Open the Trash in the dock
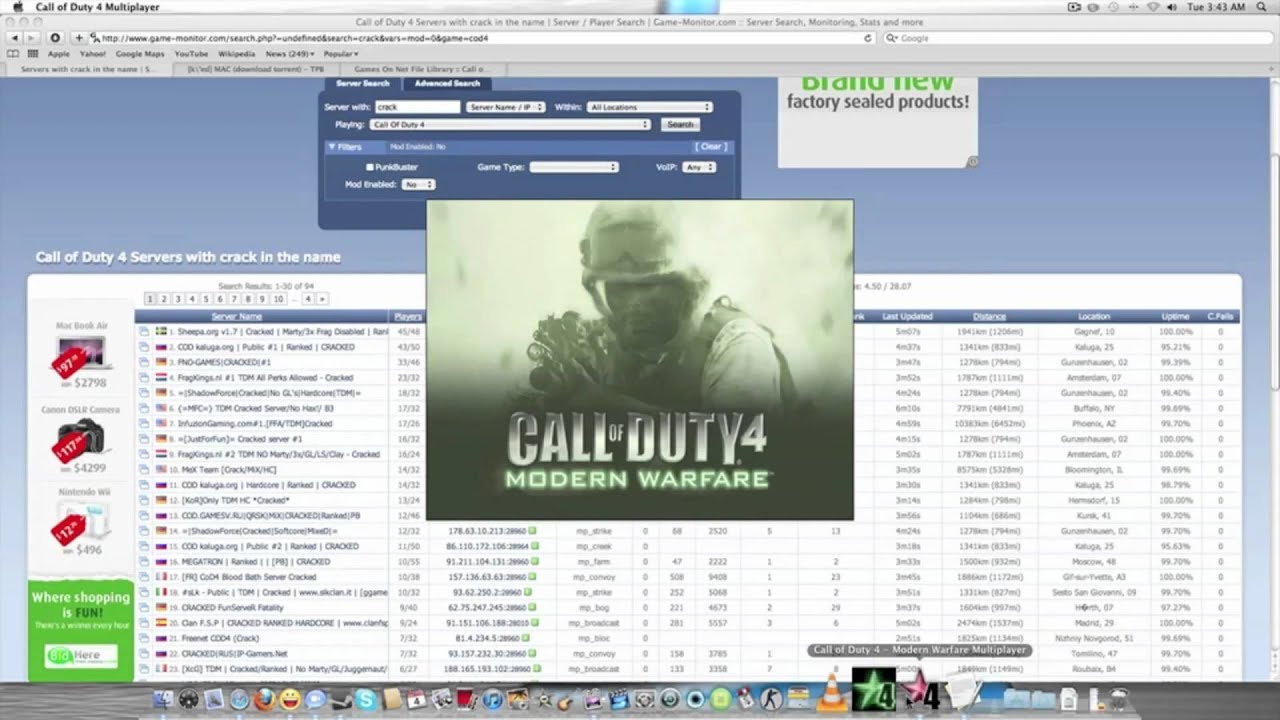Image resolution: width=1280 pixels, height=720 pixels. [x=1118, y=699]
